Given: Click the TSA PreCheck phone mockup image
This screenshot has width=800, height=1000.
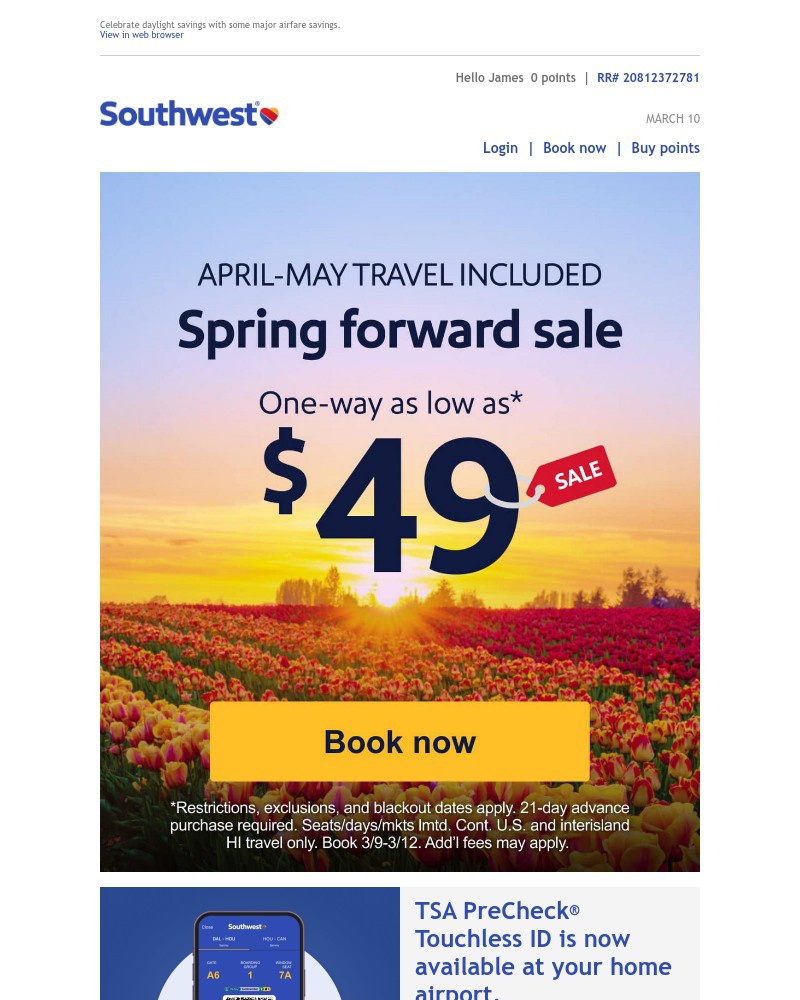Looking at the screenshot, I should click(249, 943).
